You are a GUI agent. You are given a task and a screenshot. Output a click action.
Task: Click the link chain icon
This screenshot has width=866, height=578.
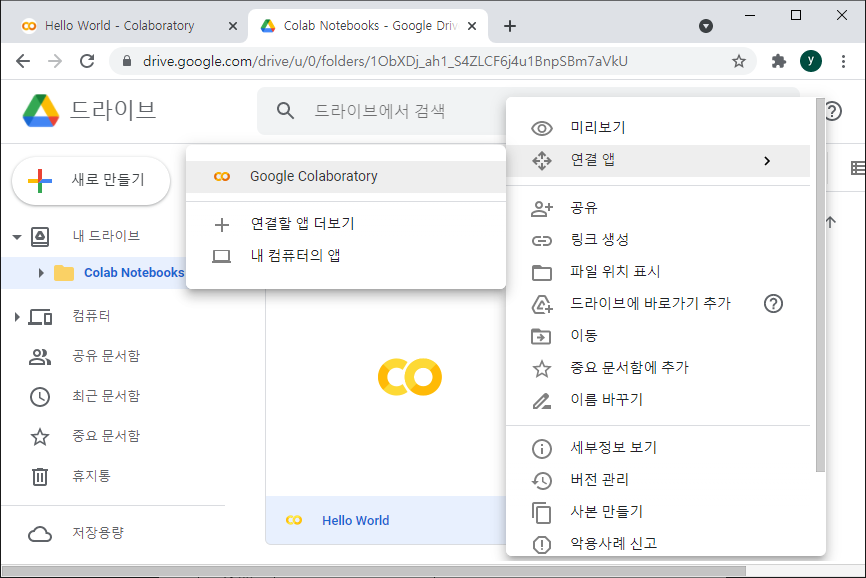coord(541,241)
